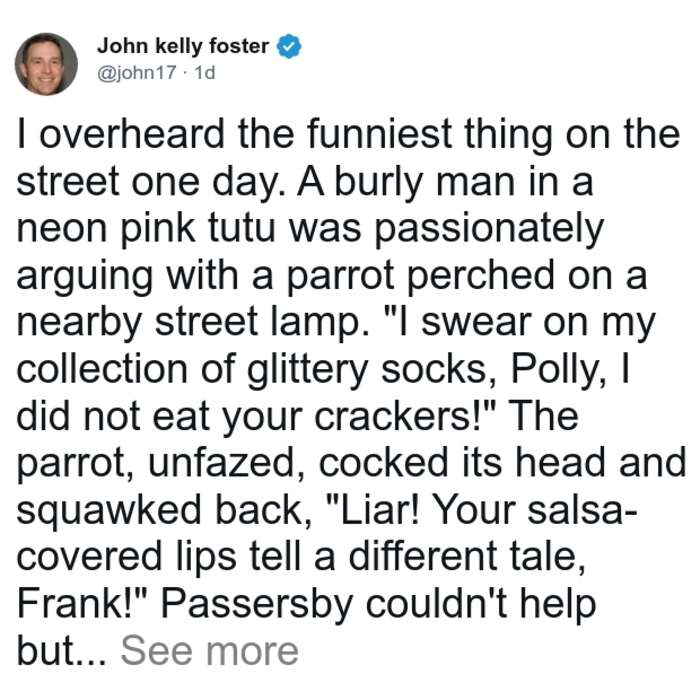This screenshot has height=700, width=700.
Task: Expand the post with See more
Action: (209, 651)
